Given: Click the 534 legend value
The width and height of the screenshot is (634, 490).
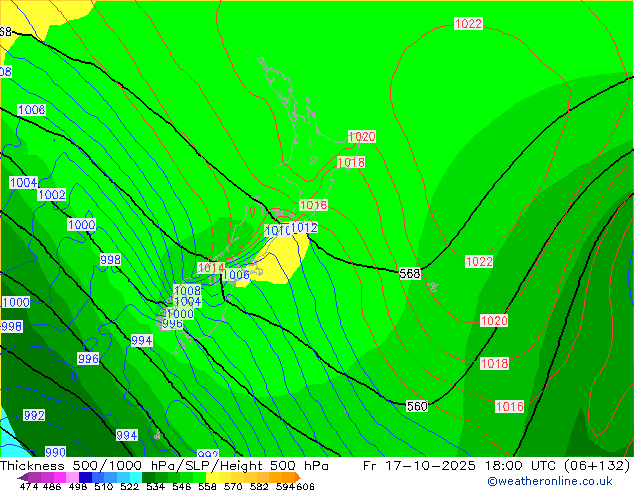Looking at the screenshot, I should pyautogui.click(x=155, y=486).
